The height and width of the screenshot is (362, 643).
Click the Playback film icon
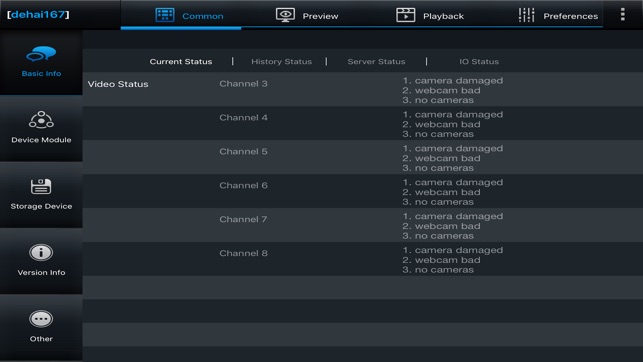(x=406, y=15)
